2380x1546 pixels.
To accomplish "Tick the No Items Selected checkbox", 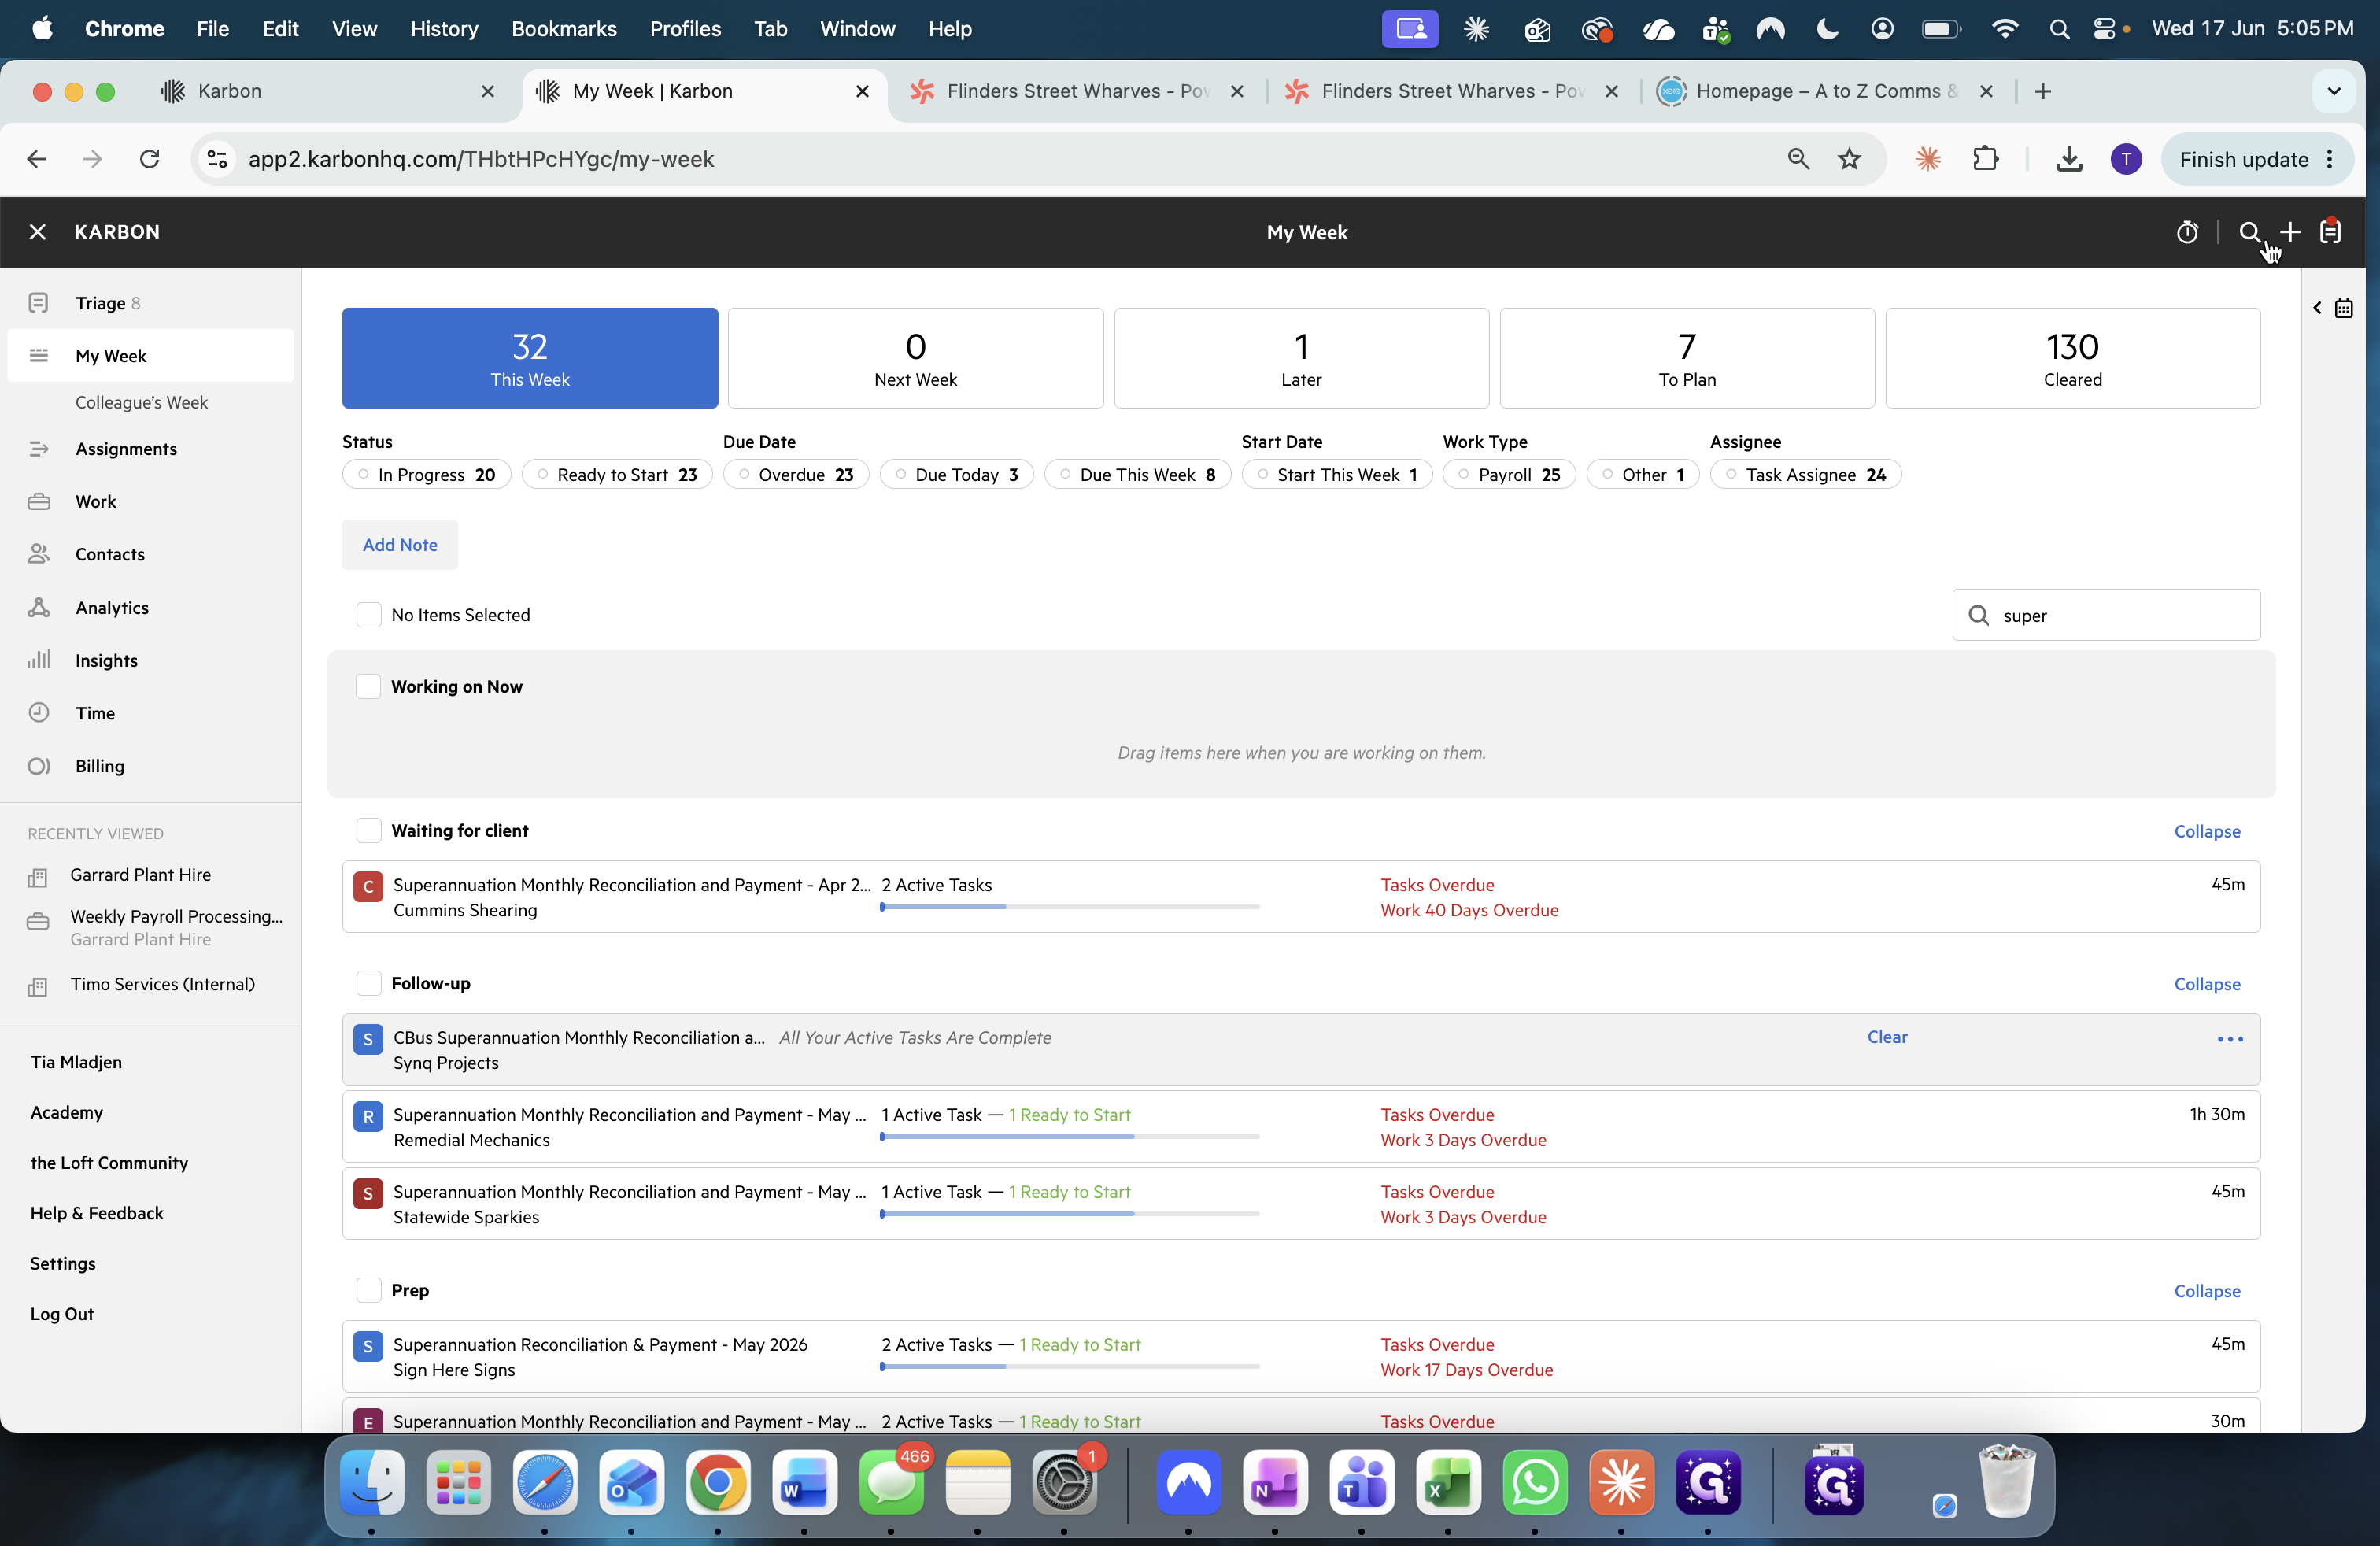I will pyautogui.click(x=369, y=615).
